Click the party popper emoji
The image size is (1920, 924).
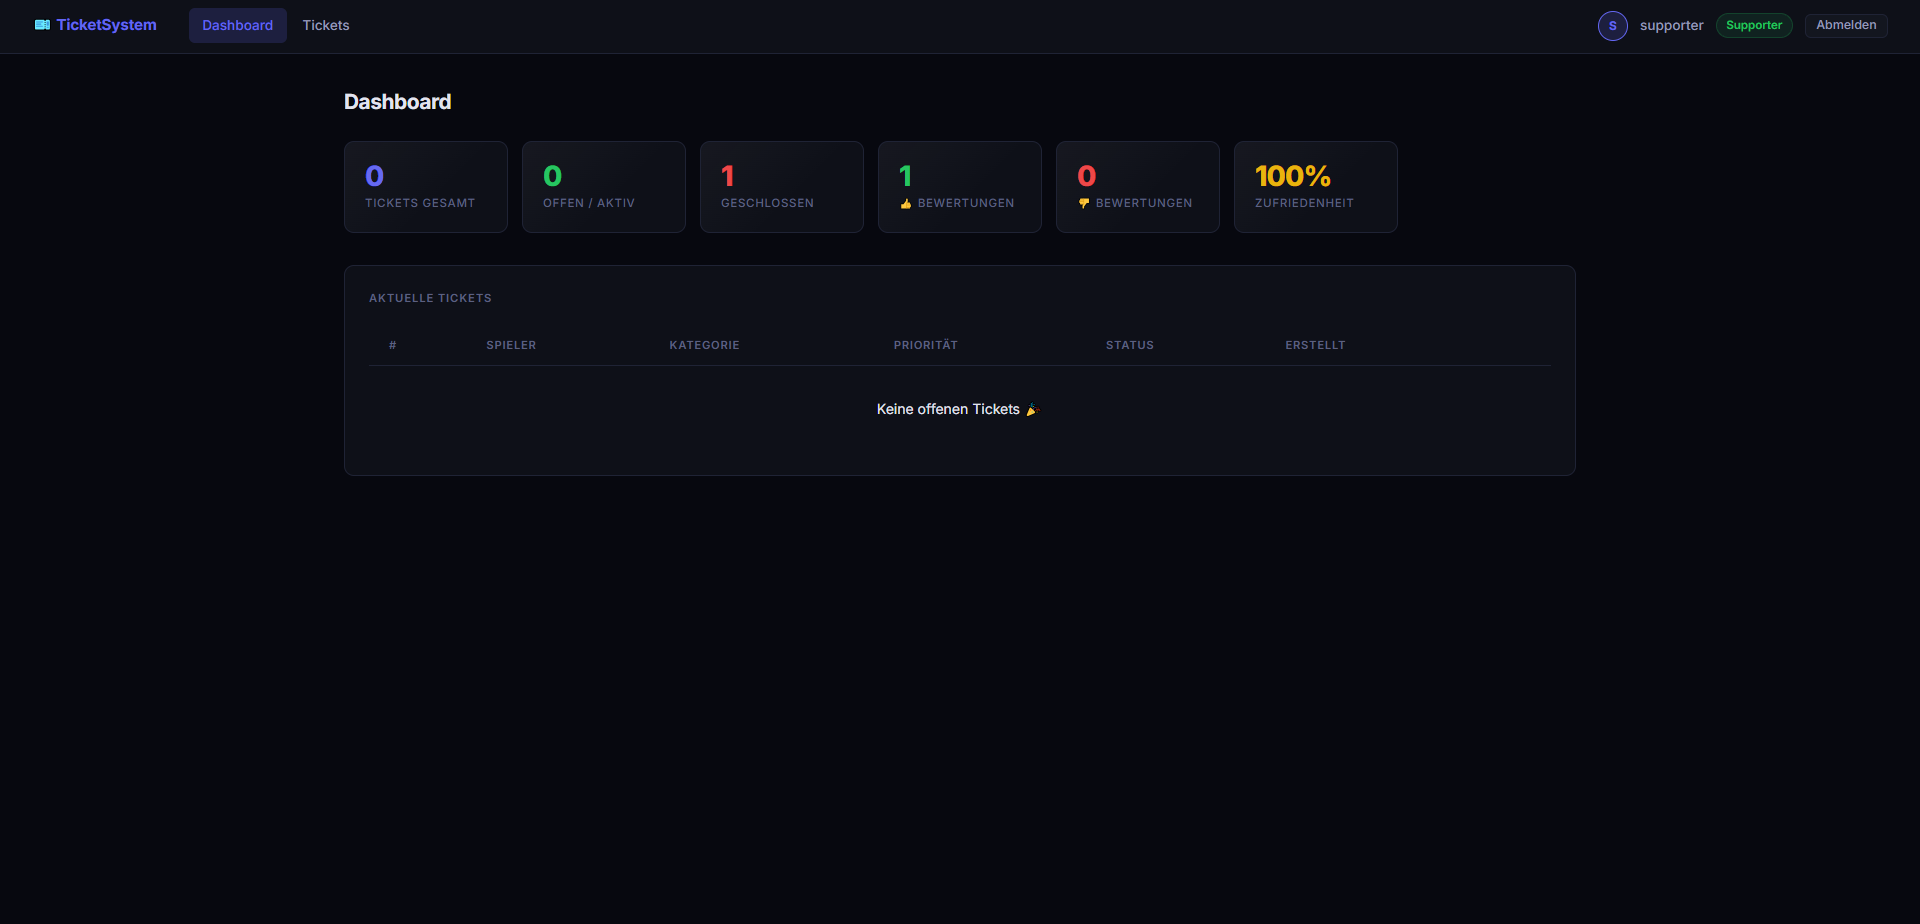click(x=1033, y=409)
